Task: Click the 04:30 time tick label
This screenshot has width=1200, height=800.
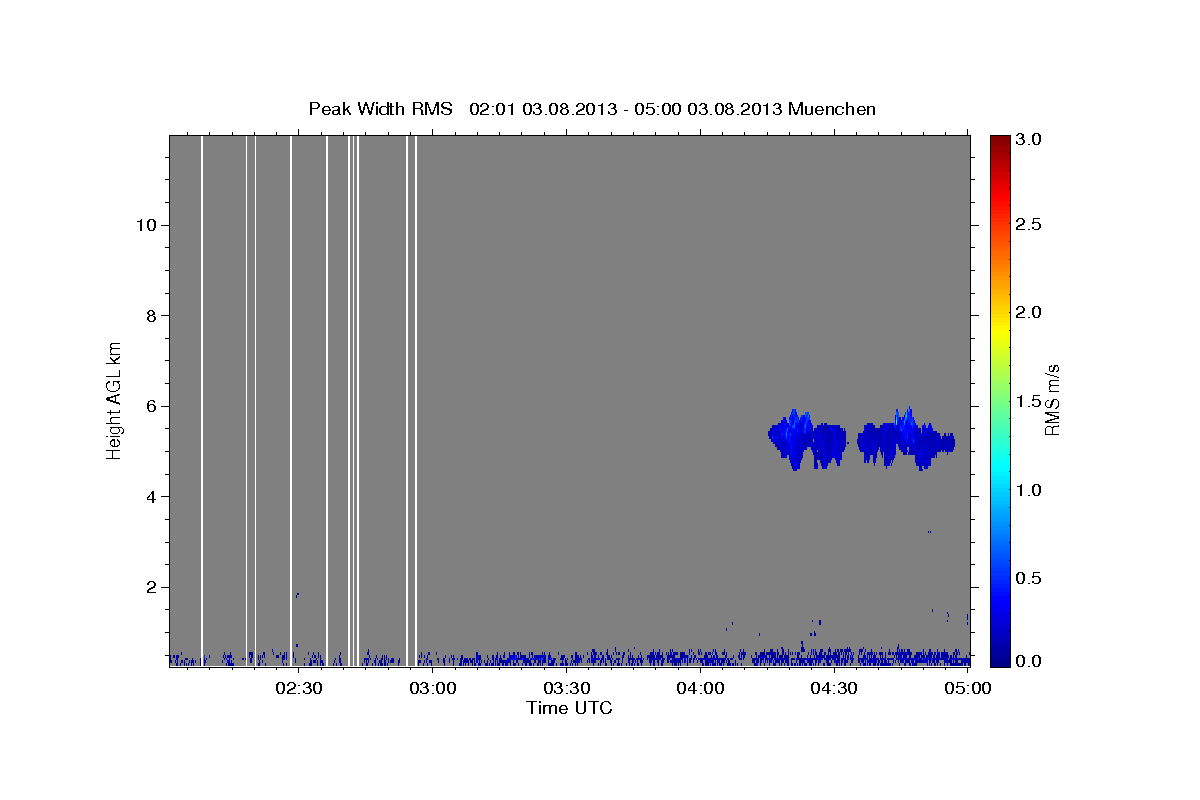Action: [x=835, y=688]
